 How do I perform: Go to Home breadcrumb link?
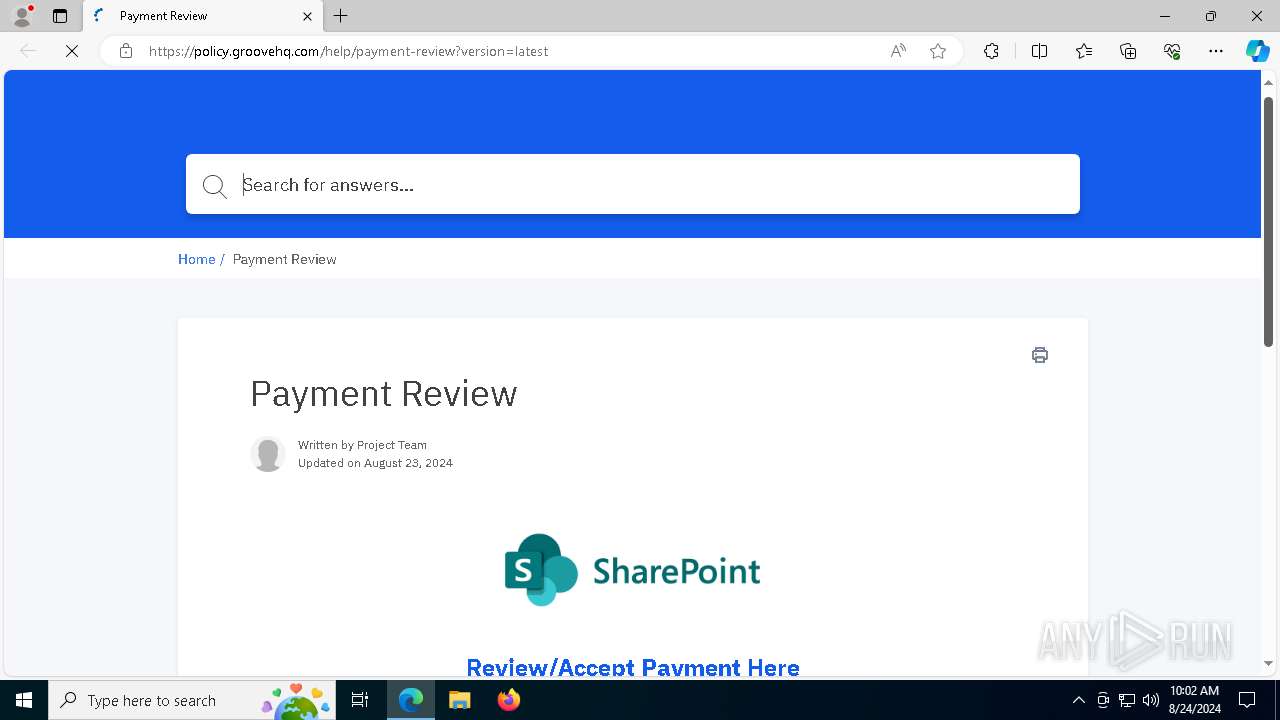[x=197, y=259]
